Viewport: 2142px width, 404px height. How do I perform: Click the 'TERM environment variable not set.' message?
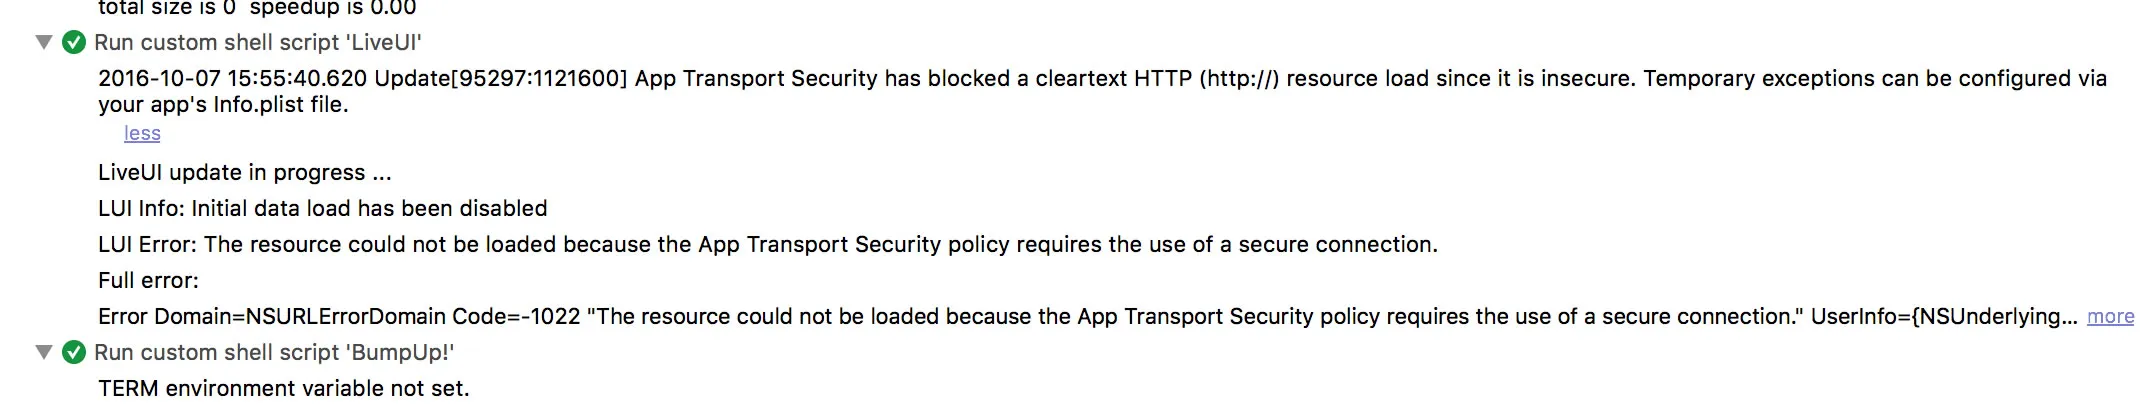coord(284,388)
